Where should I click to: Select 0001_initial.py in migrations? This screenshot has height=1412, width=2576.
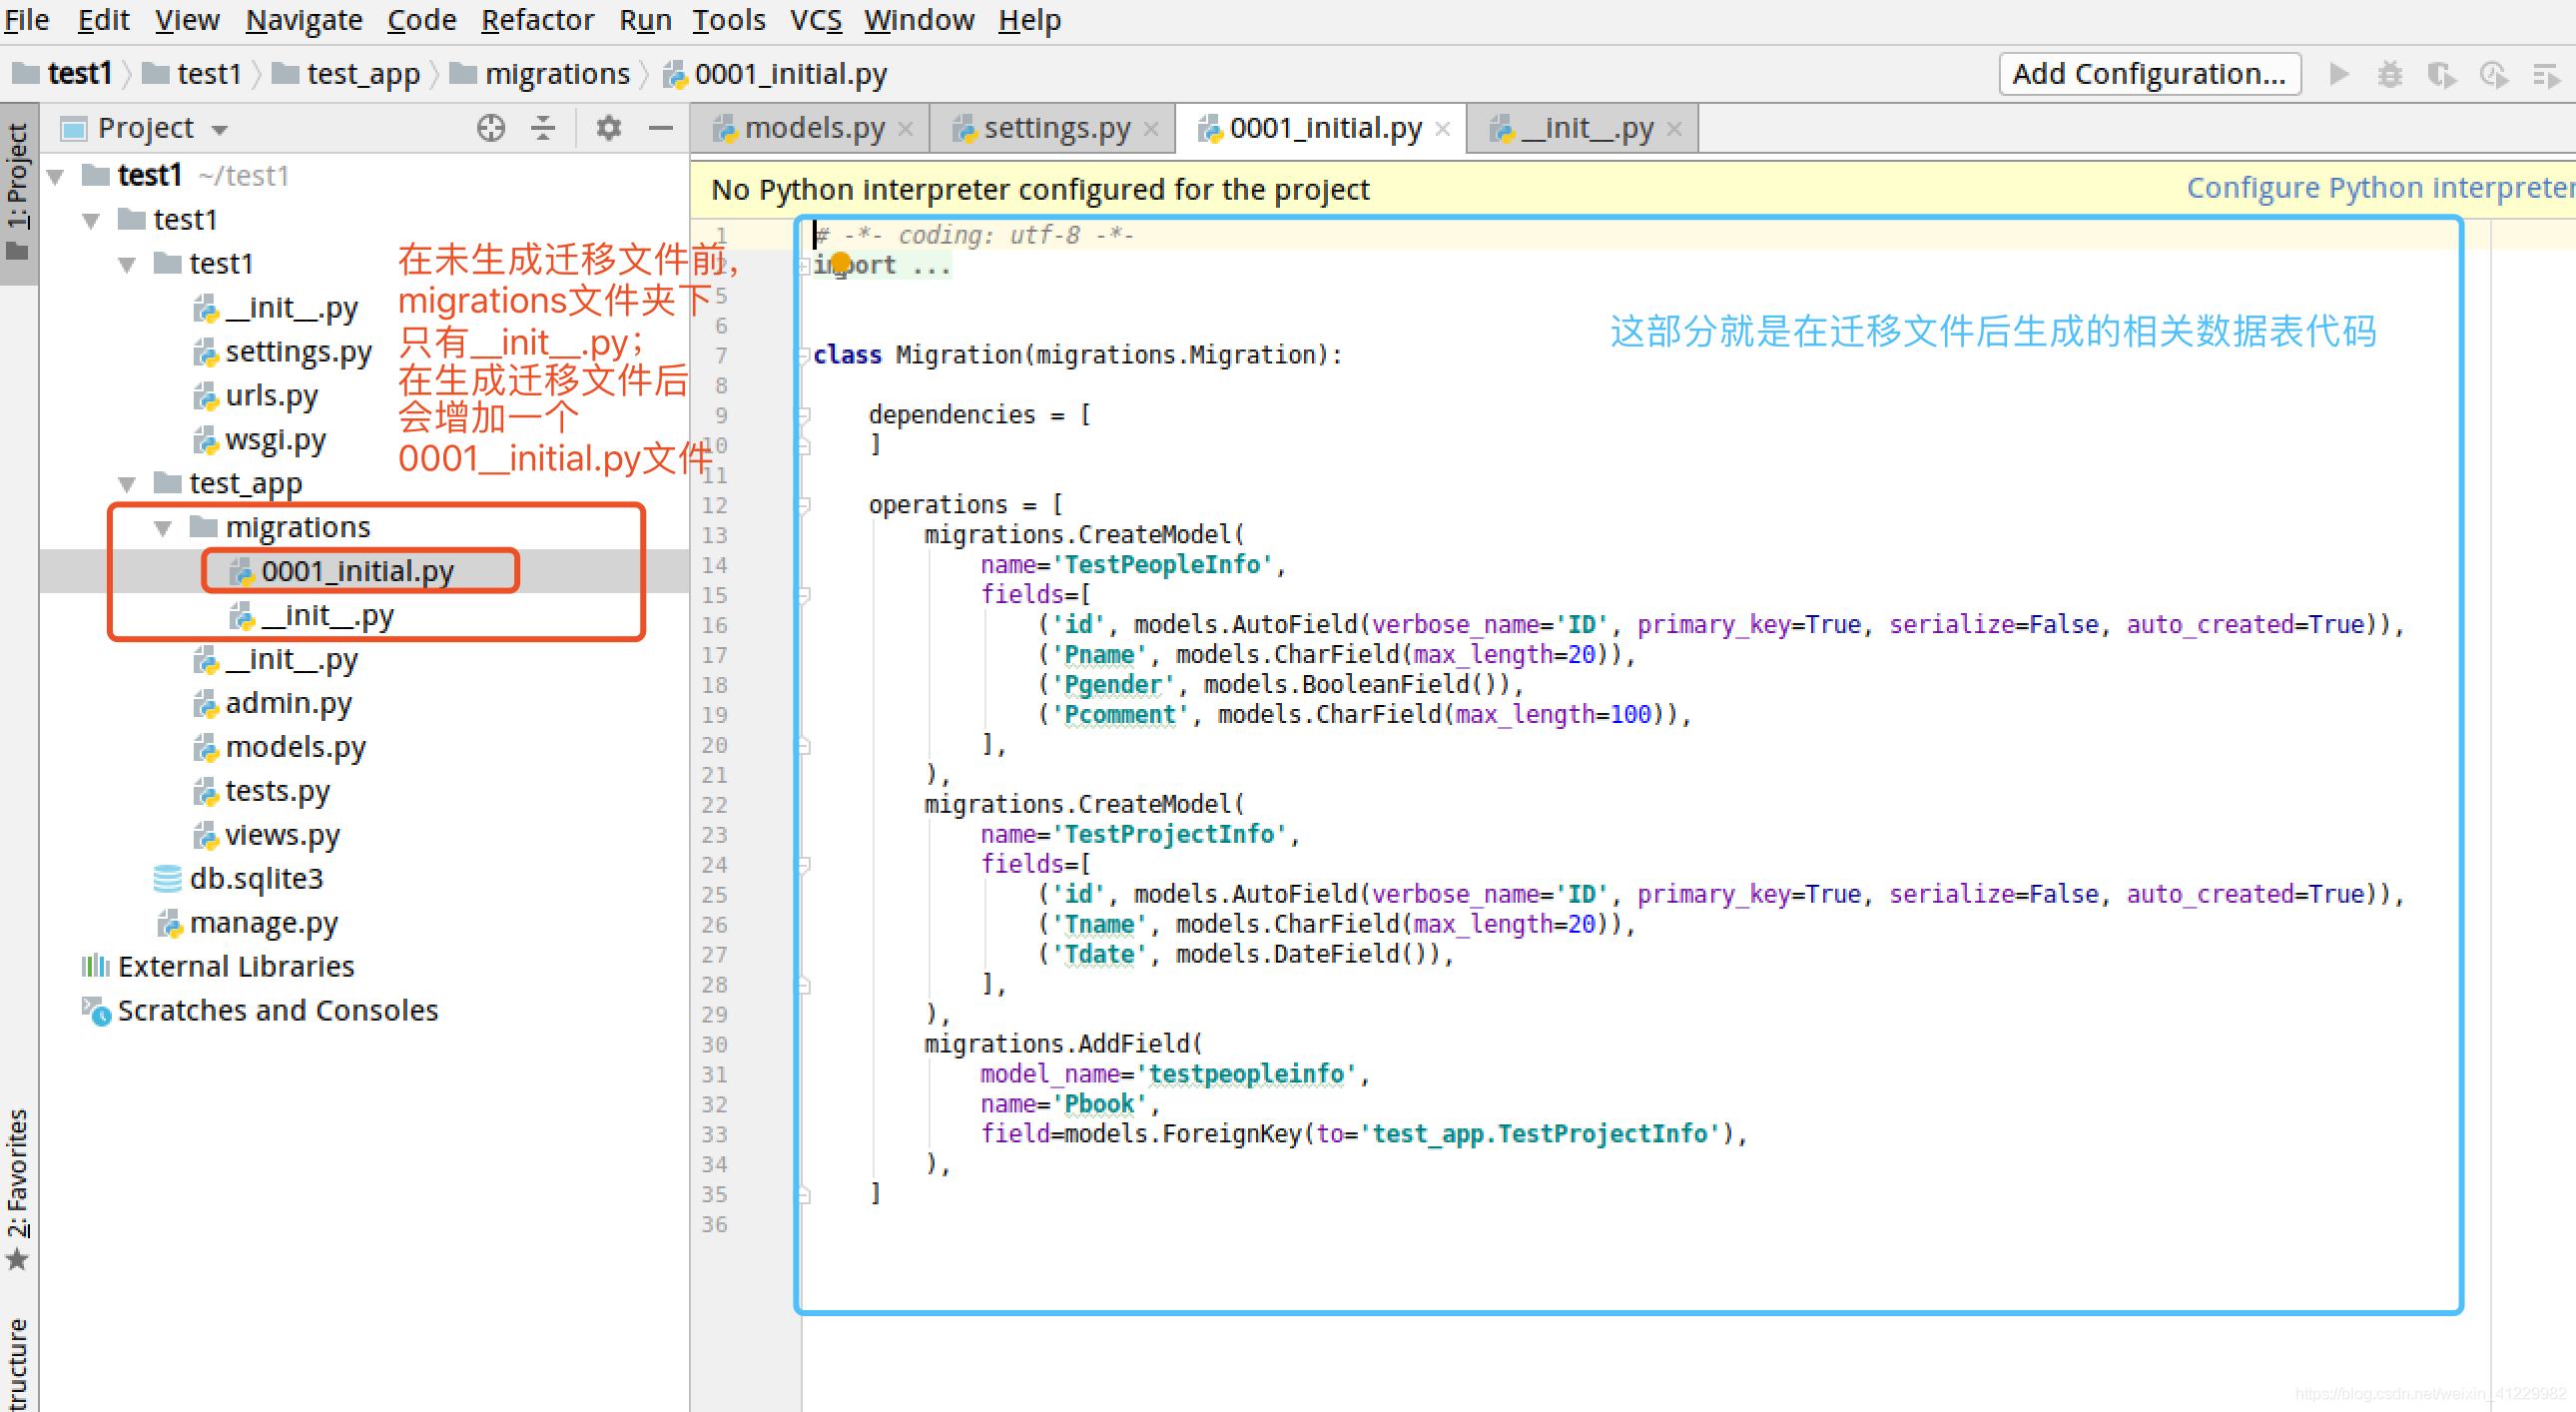coord(356,570)
